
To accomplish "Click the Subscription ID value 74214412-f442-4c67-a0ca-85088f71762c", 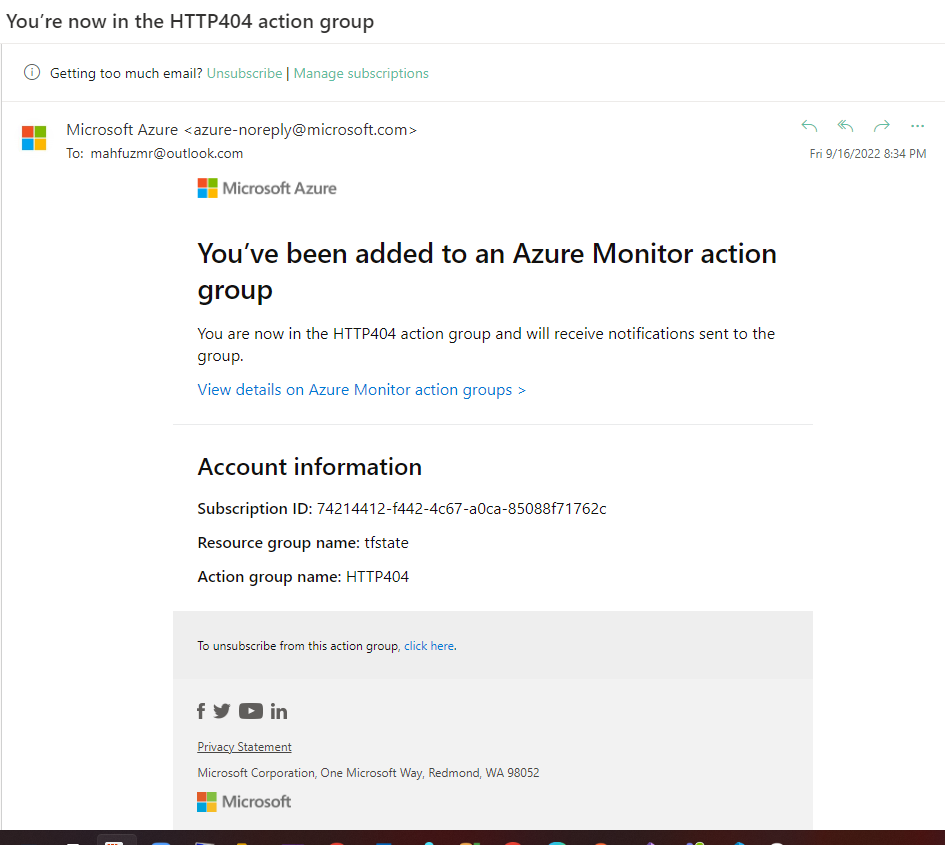I will tap(462, 509).
